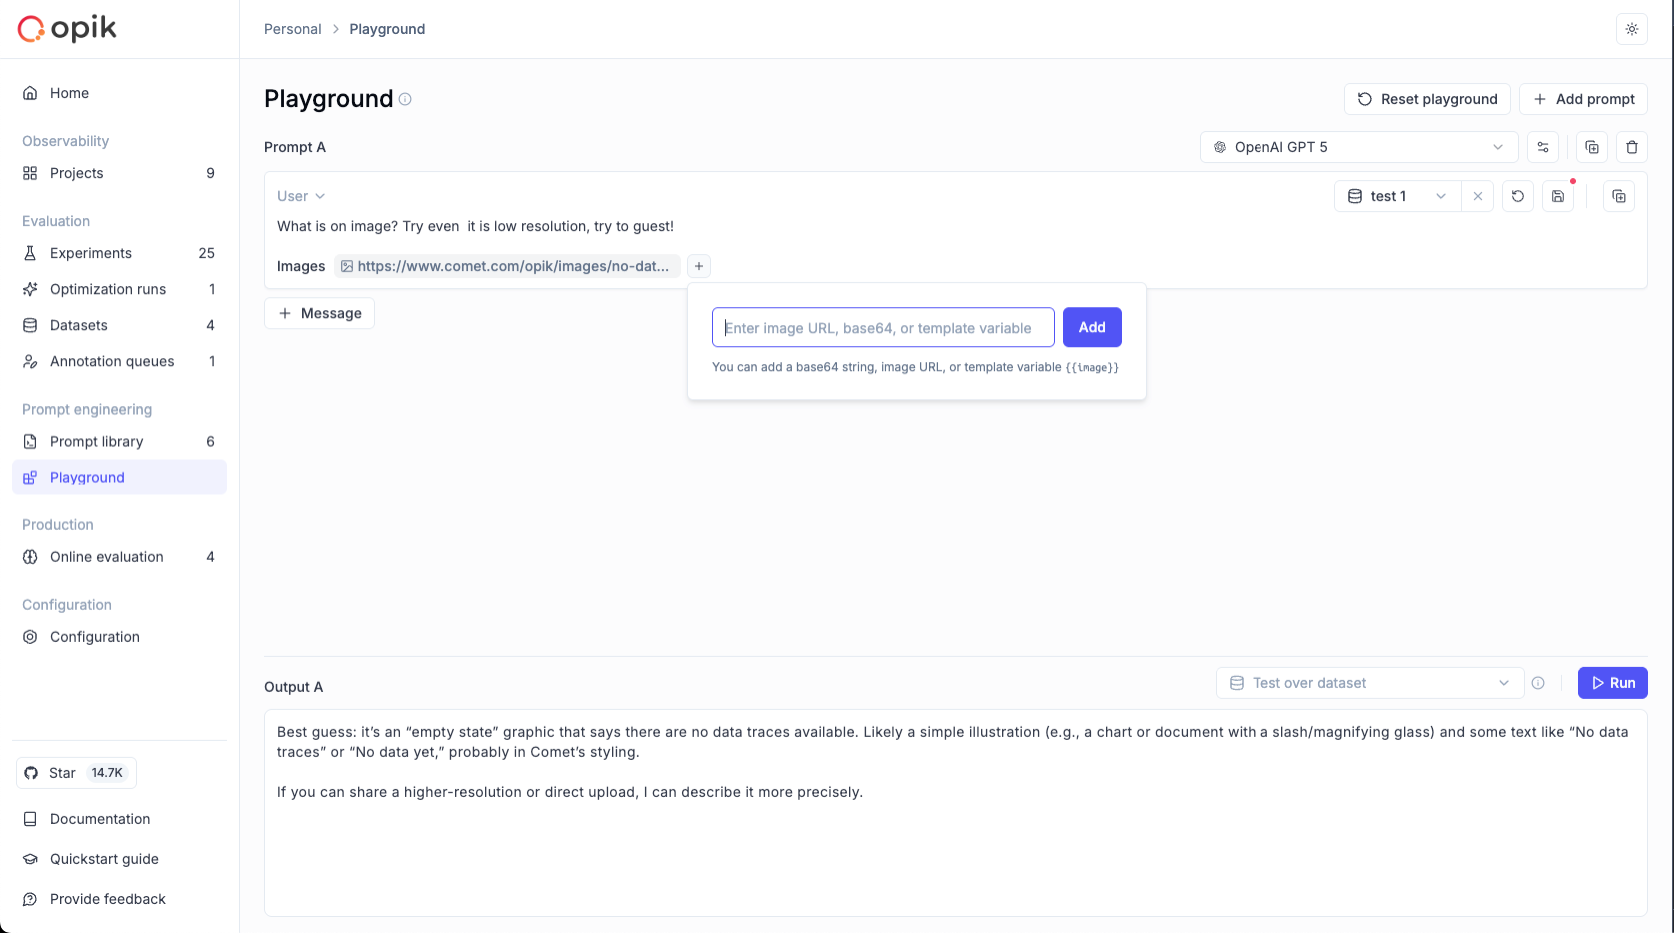
Task: Duplicate Prompt A via icon beside trash
Action: click(1592, 147)
